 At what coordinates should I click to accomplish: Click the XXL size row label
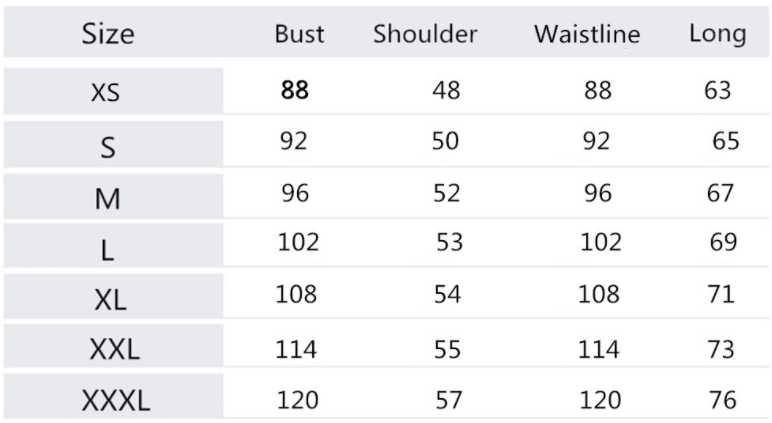[115, 350]
